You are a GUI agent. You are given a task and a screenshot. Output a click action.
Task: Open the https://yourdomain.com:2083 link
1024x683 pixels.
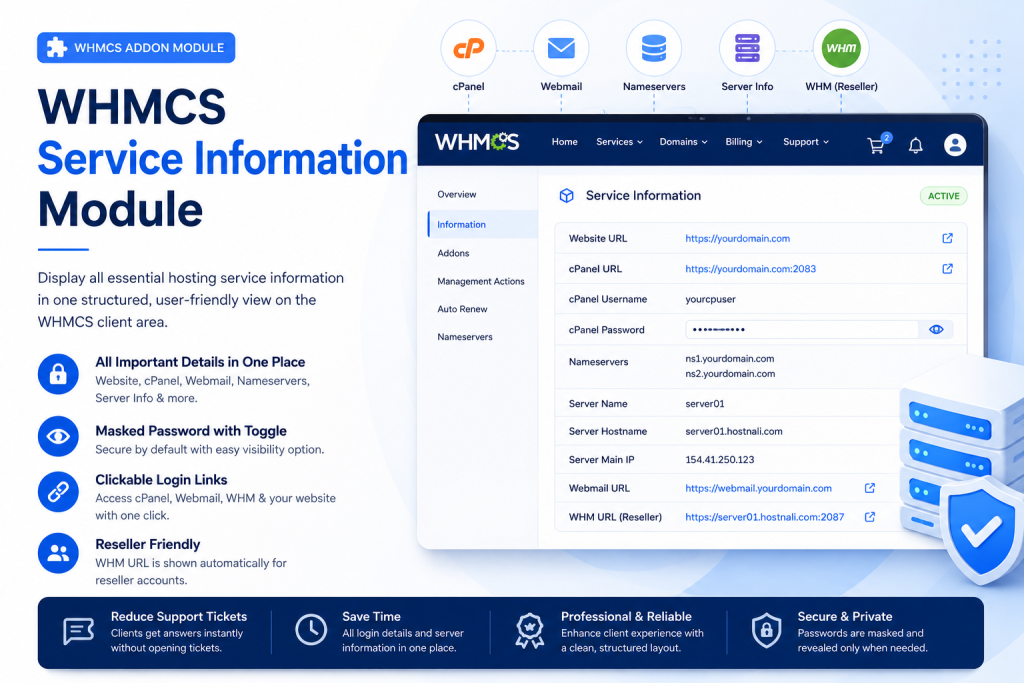750,268
